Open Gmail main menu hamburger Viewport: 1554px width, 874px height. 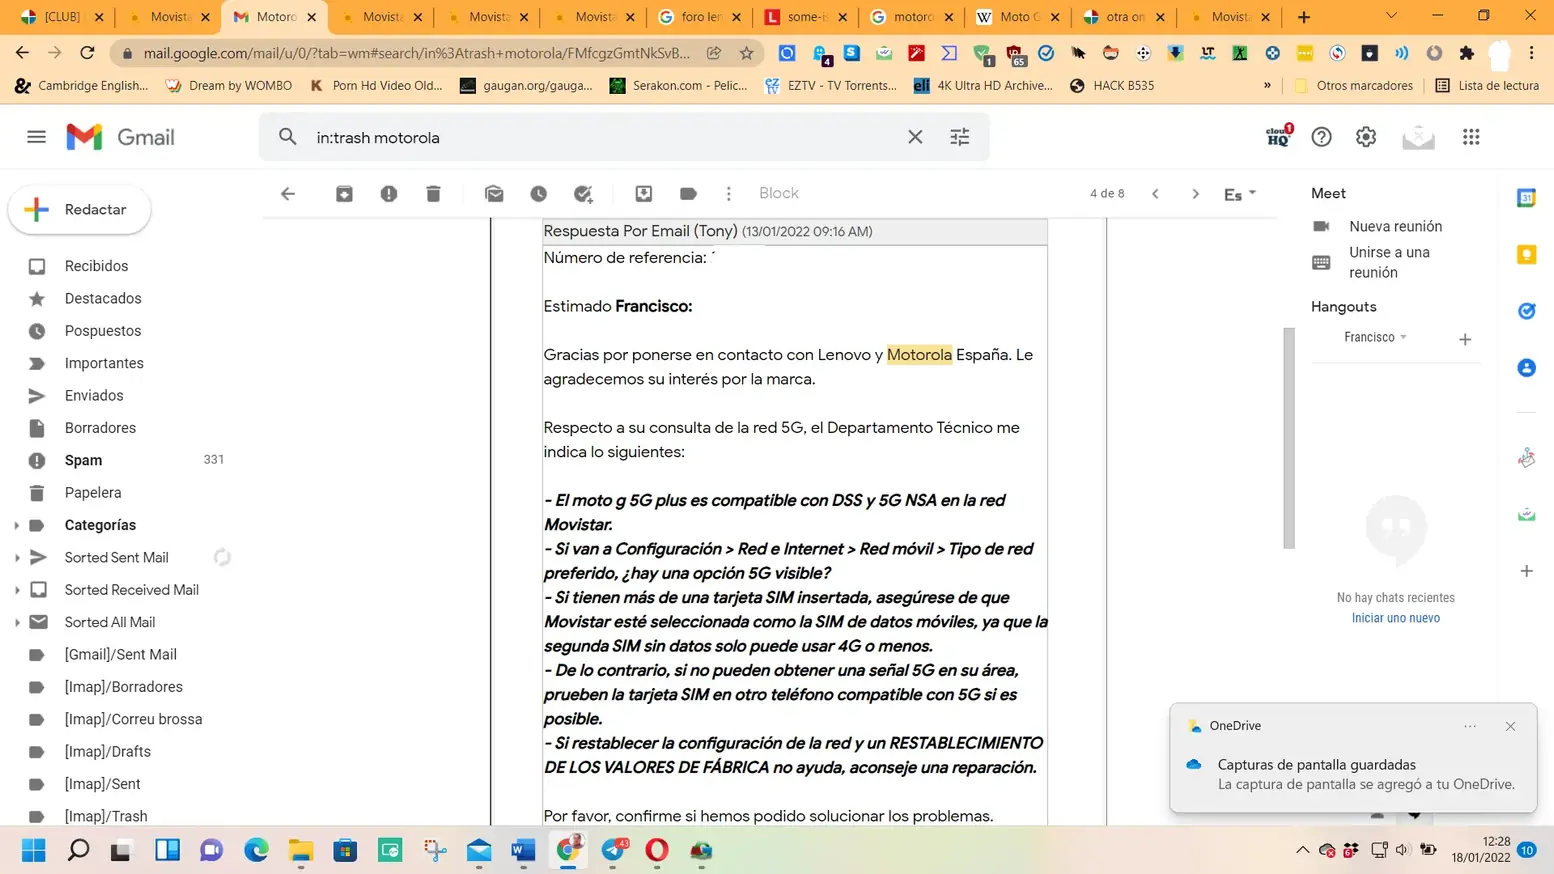point(36,137)
